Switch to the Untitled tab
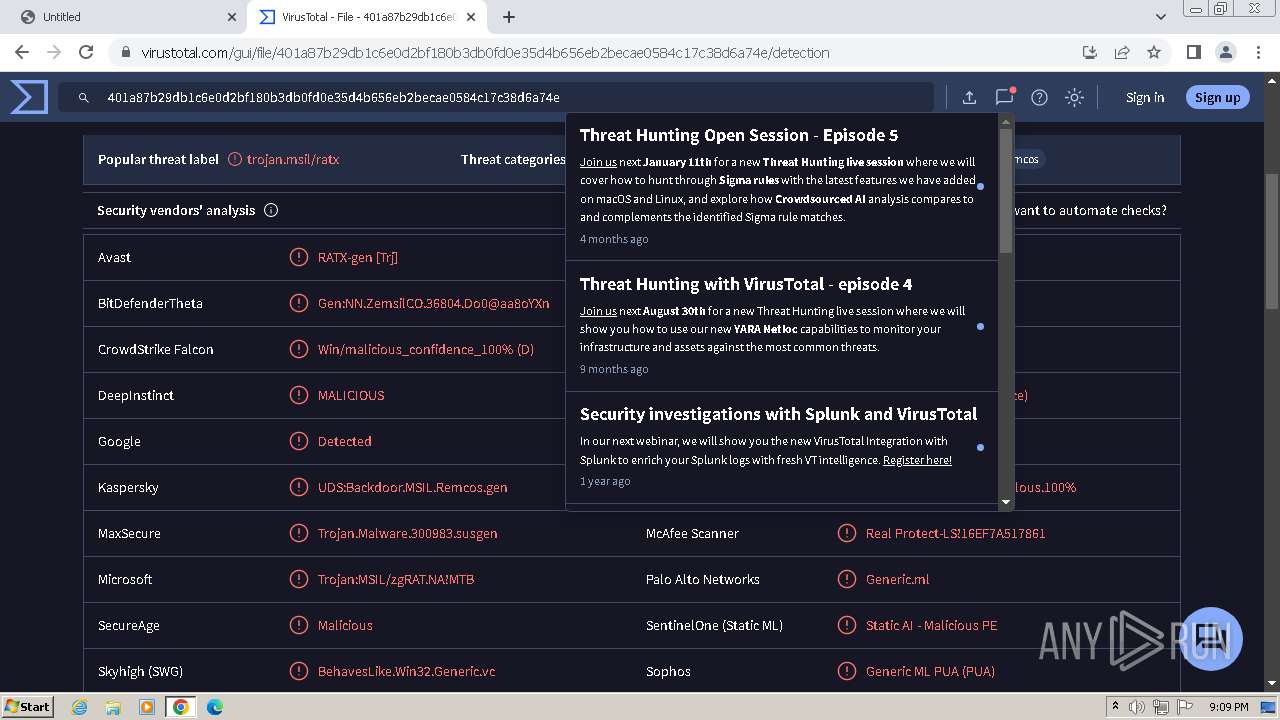The image size is (1280, 720). [x=124, y=17]
